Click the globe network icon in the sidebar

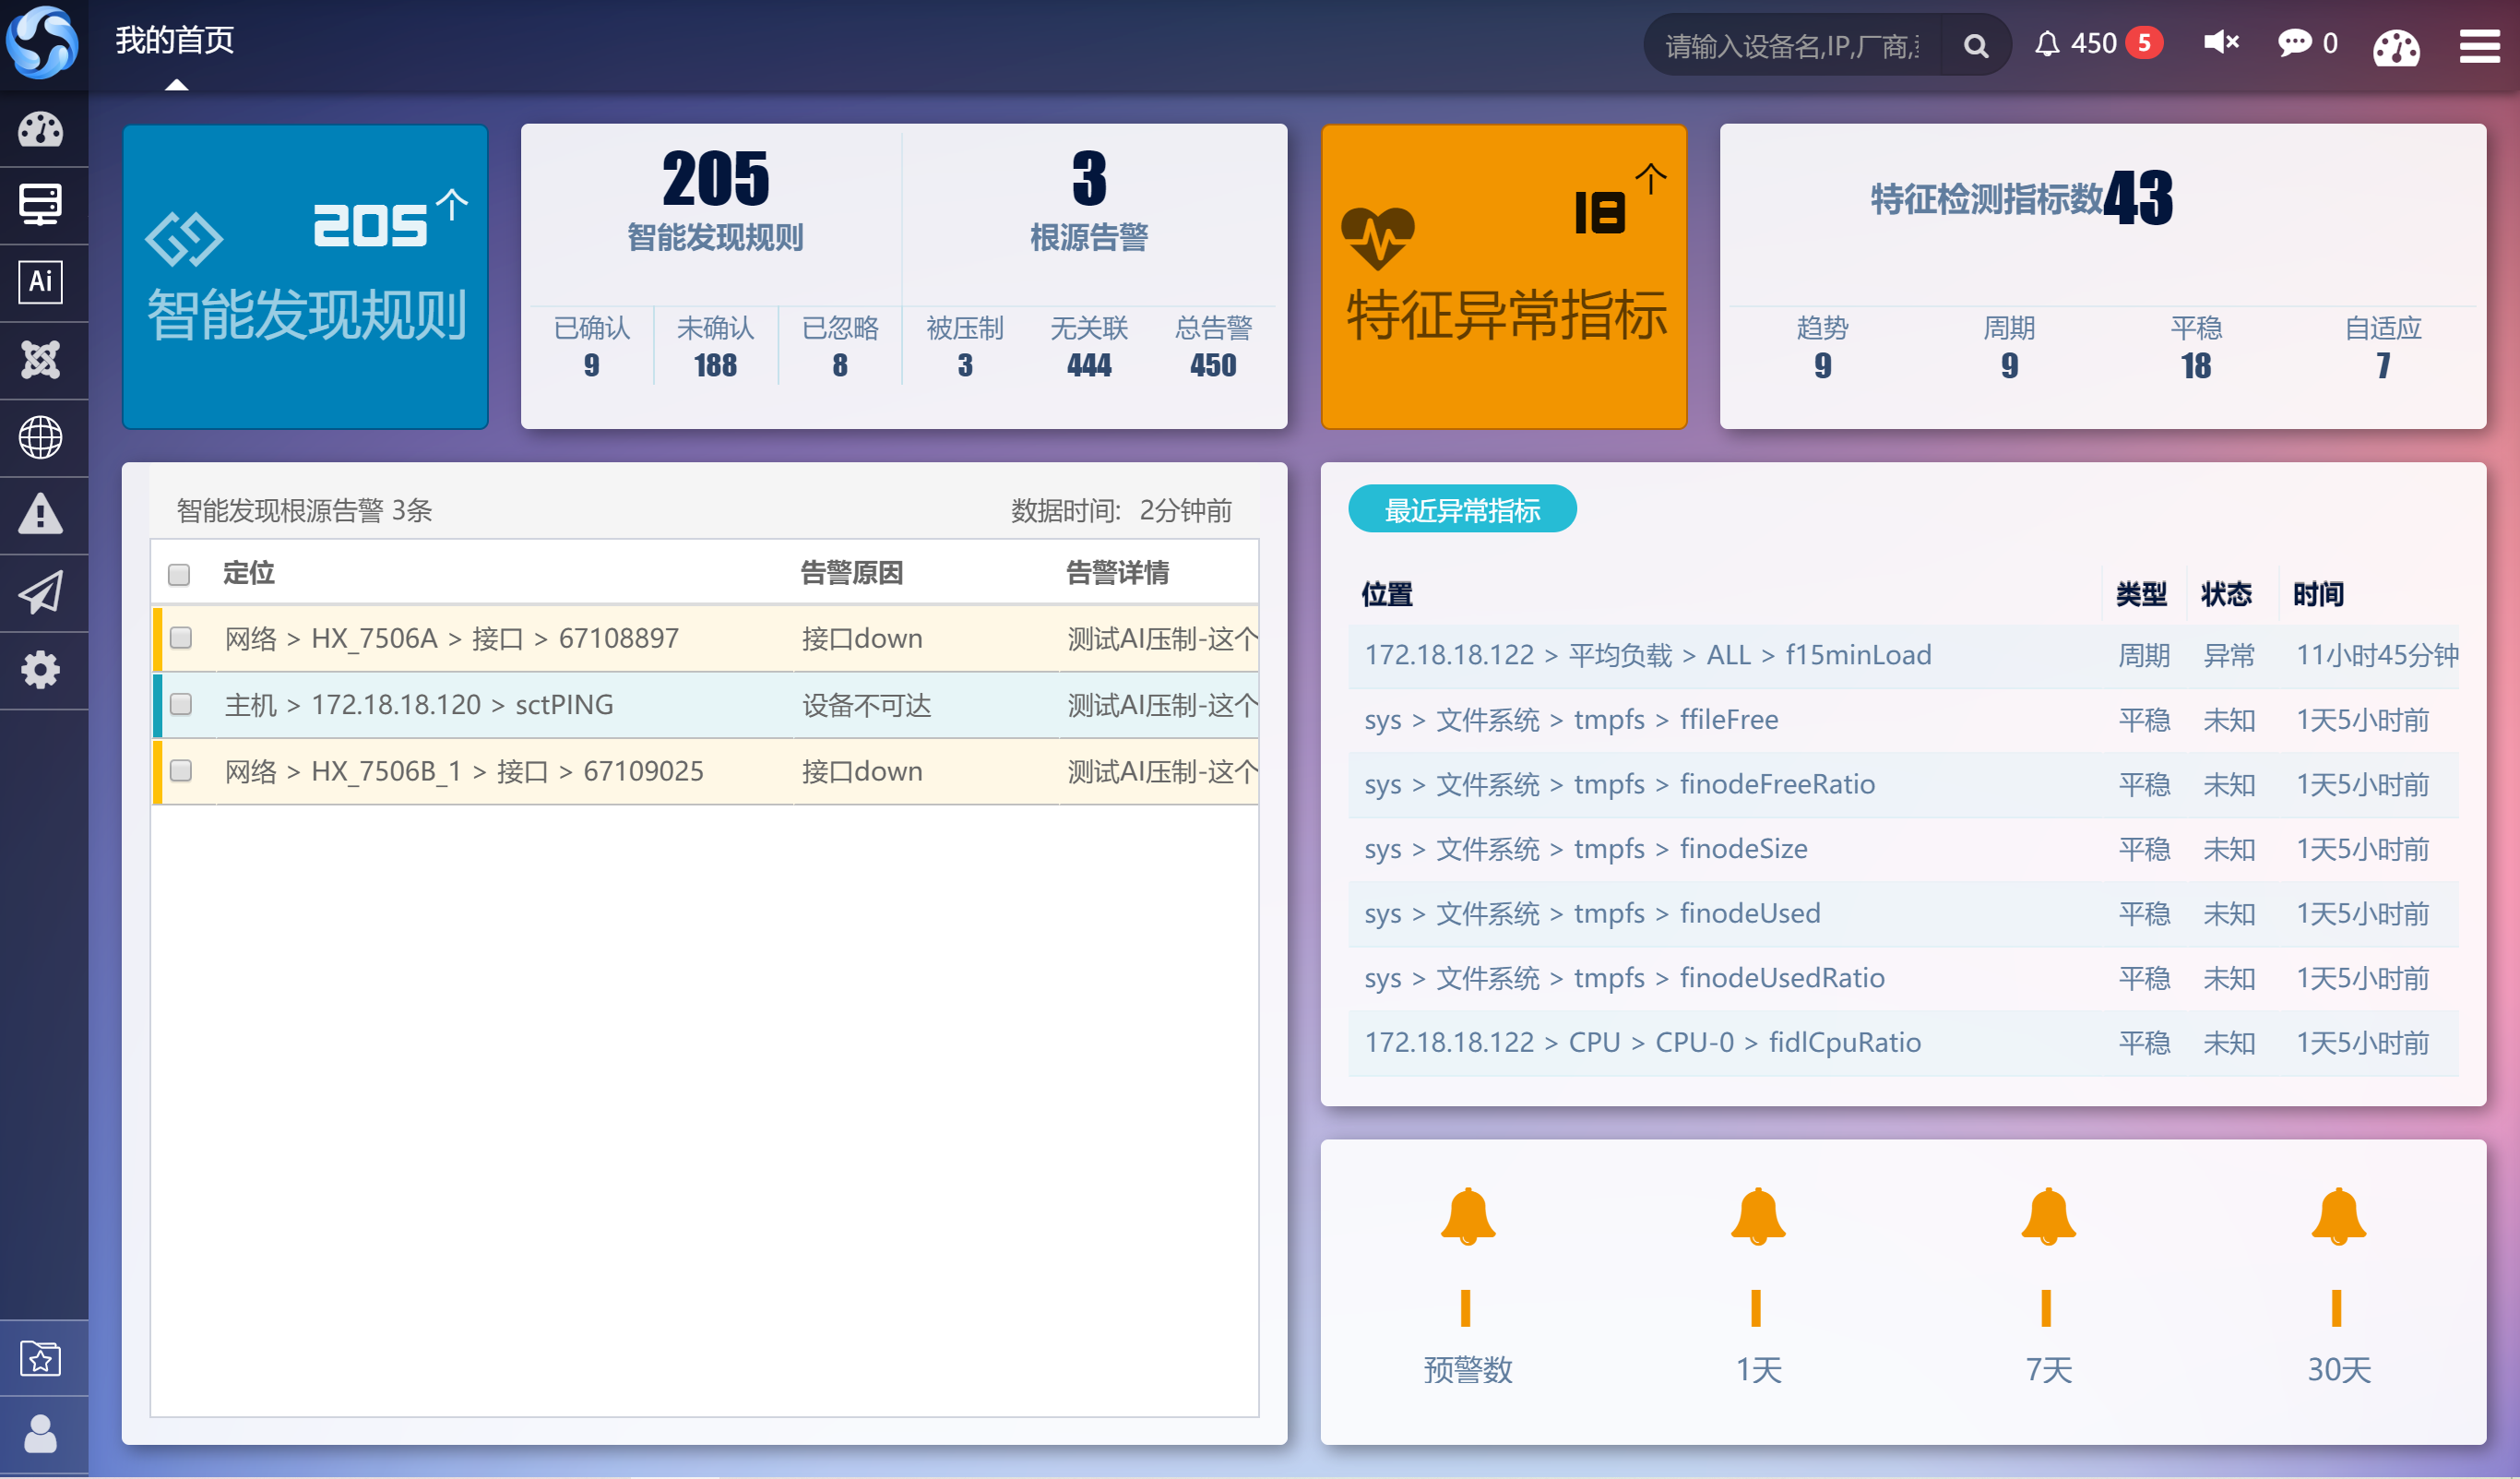click(x=41, y=437)
